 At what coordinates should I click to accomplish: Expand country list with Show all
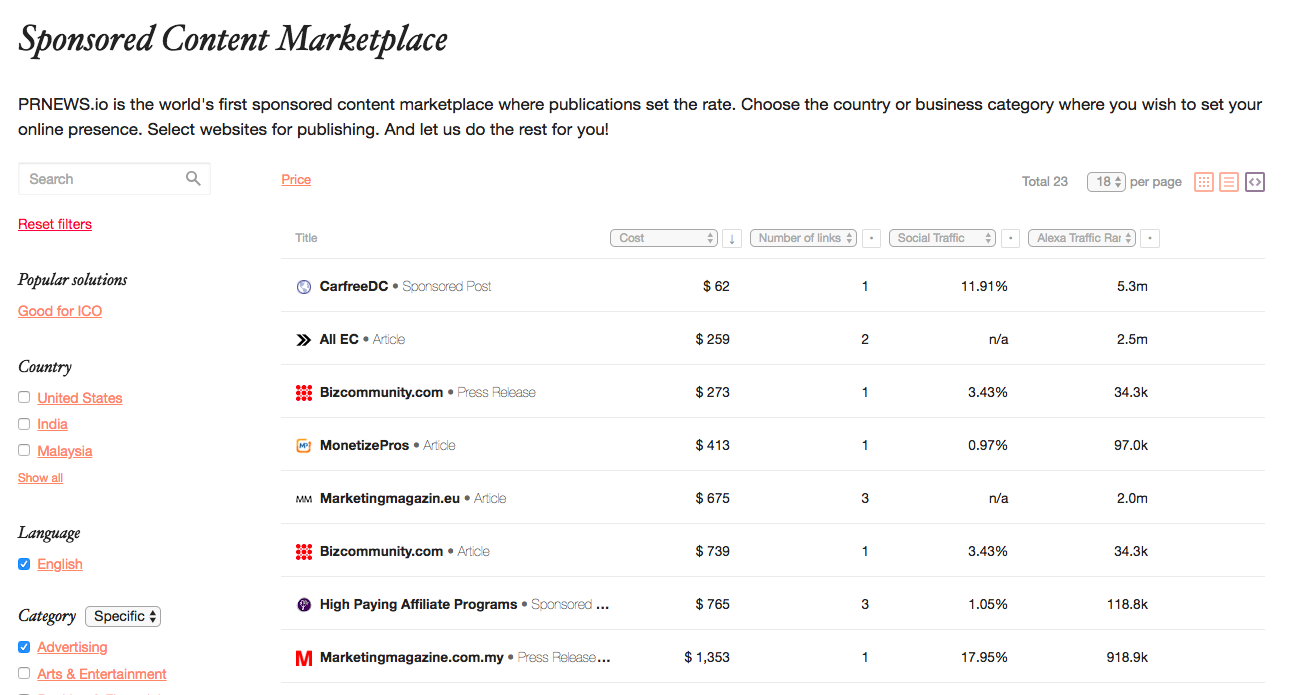[x=40, y=478]
